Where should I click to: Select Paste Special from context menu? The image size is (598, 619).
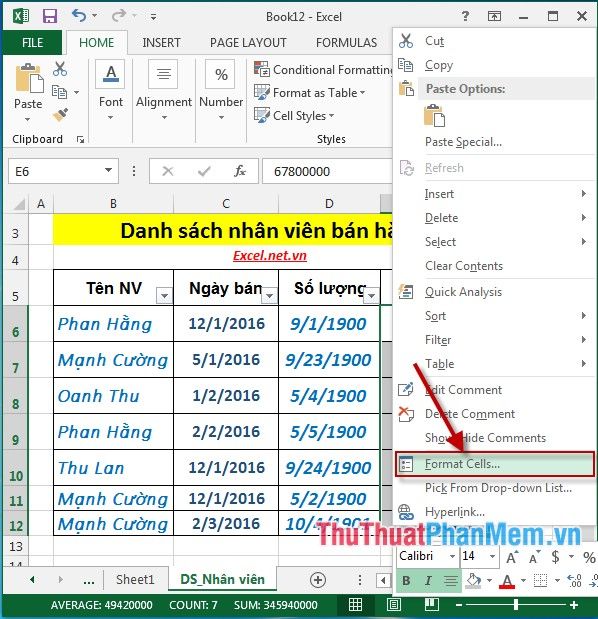pyautogui.click(x=495, y=142)
